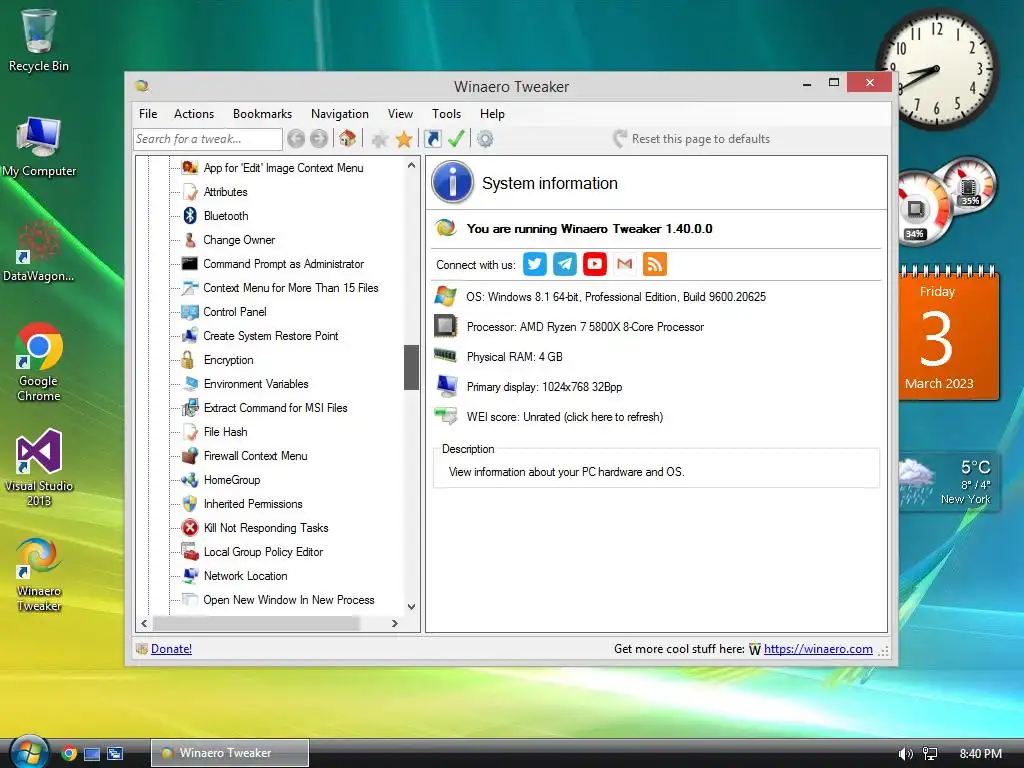Open Recycle Bin desktop icon
1024x768 pixels.
coord(39,40)
